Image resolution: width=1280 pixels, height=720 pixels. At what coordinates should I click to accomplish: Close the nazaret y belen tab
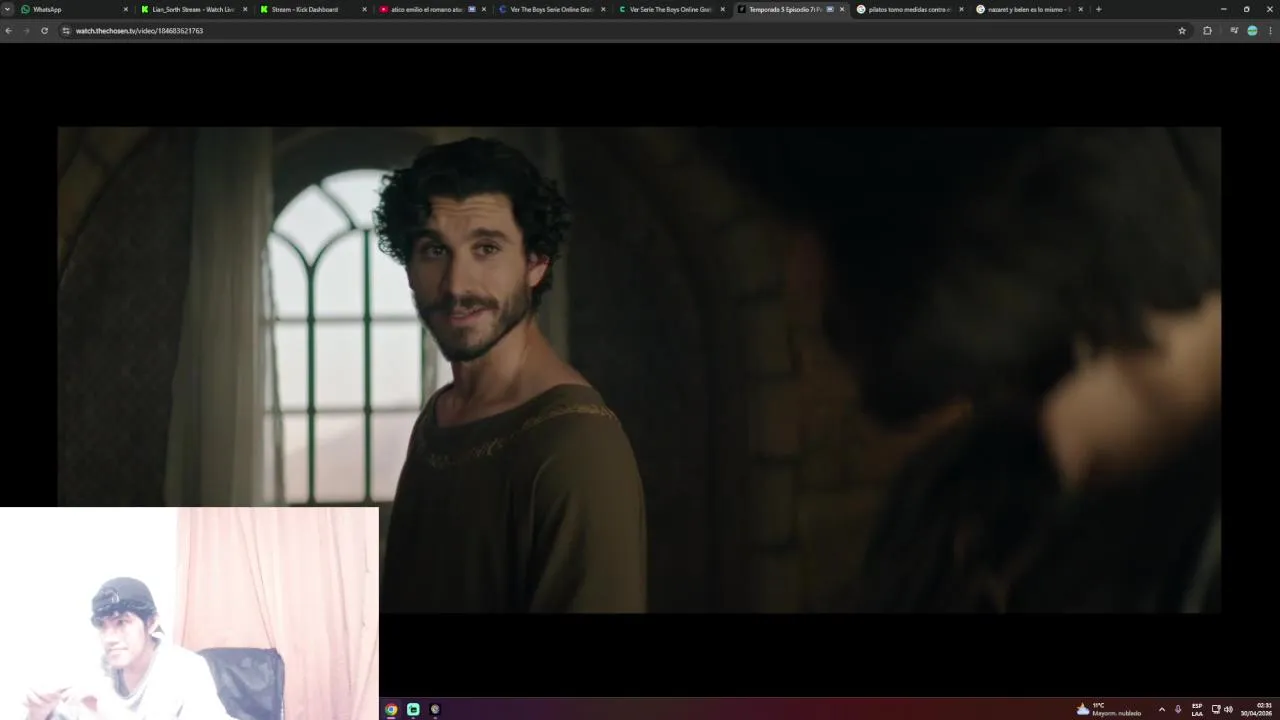click(1080, 9)
